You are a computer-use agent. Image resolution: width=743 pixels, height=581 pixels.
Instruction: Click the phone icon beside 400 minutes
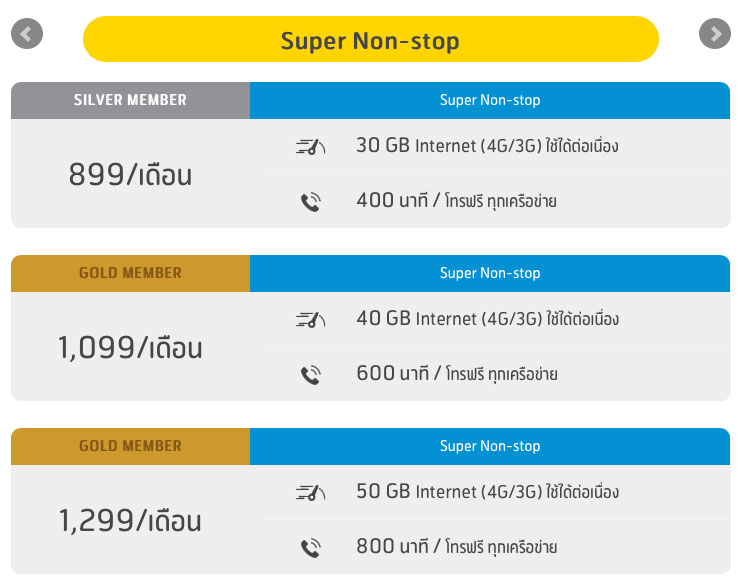(311, 201)
